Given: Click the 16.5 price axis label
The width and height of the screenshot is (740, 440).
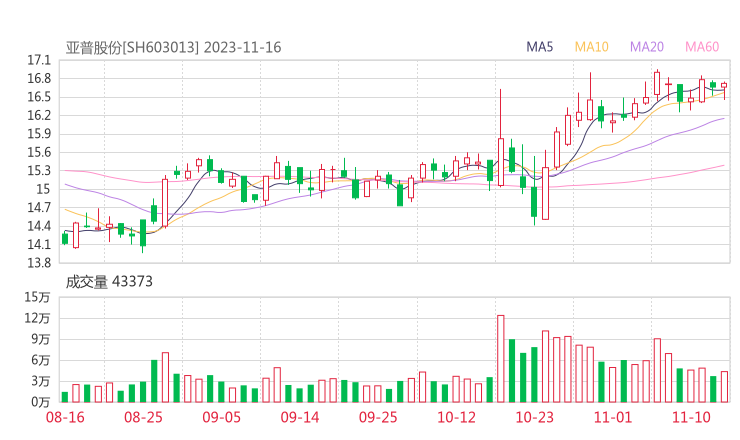Looking at the screenshot, I should click(39, 97).
